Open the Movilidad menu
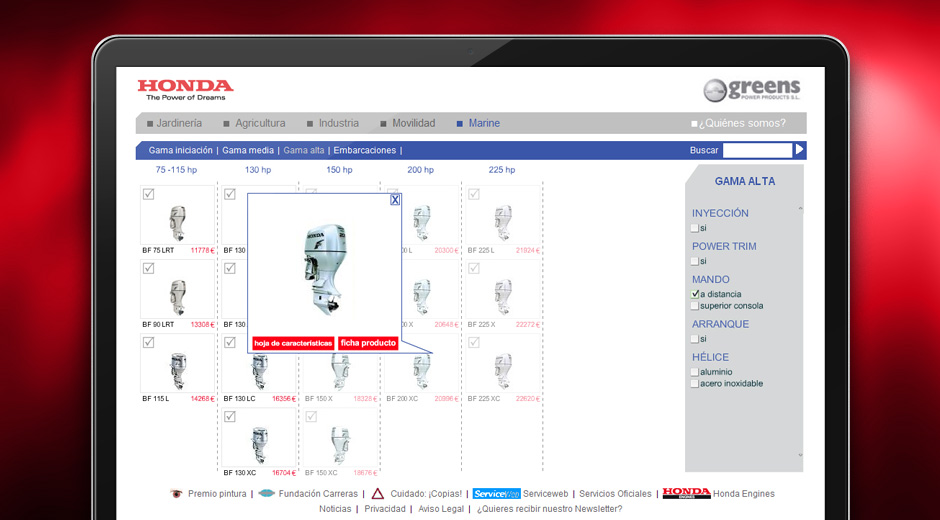 coord(414,123)
